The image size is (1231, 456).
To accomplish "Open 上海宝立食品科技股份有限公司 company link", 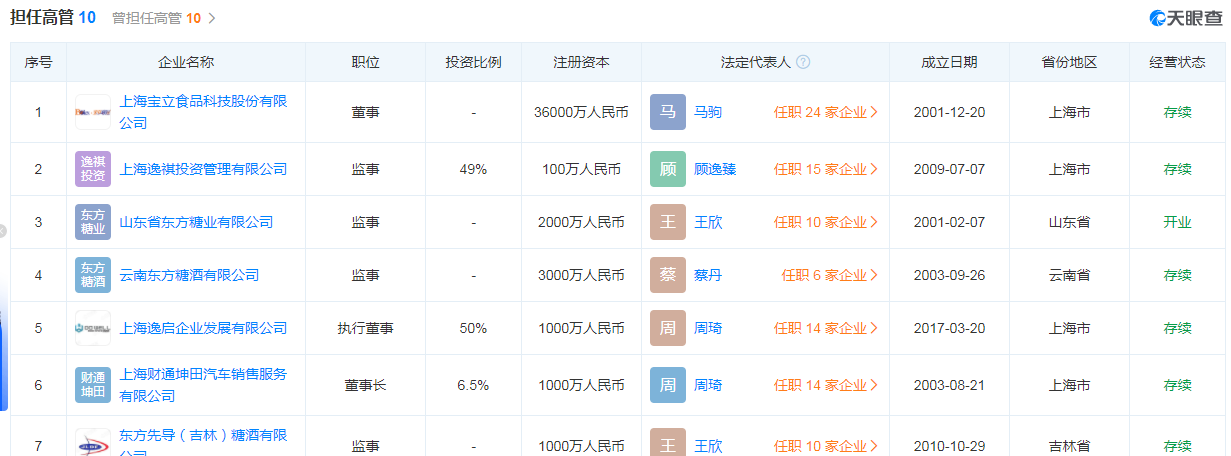I will (203, 112).
